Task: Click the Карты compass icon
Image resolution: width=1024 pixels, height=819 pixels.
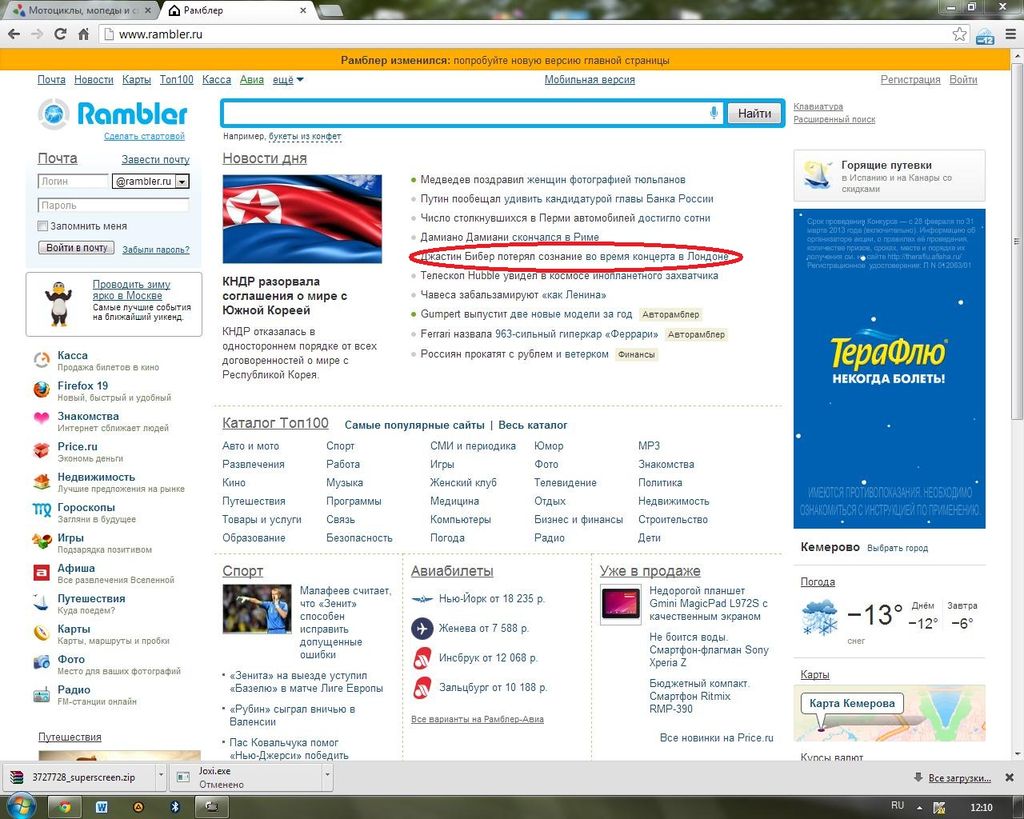Action: click(41, 633)
